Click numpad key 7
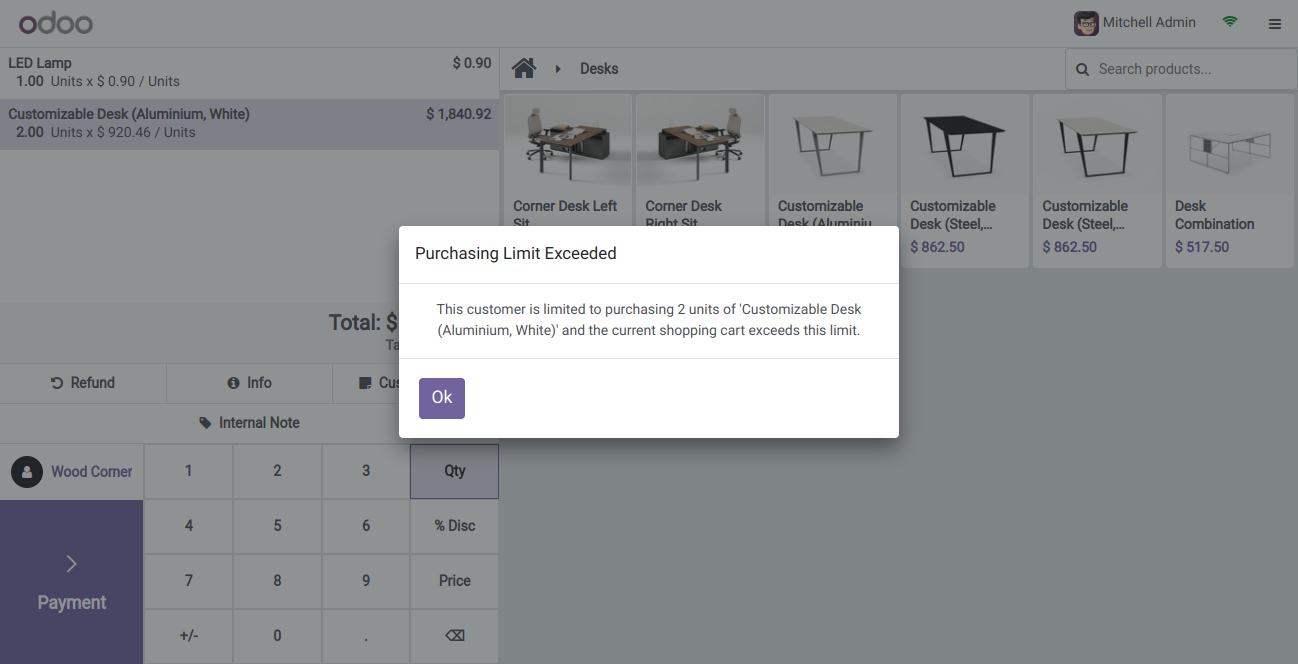This screenshot has height=664, width=1298. pos(188,581)
